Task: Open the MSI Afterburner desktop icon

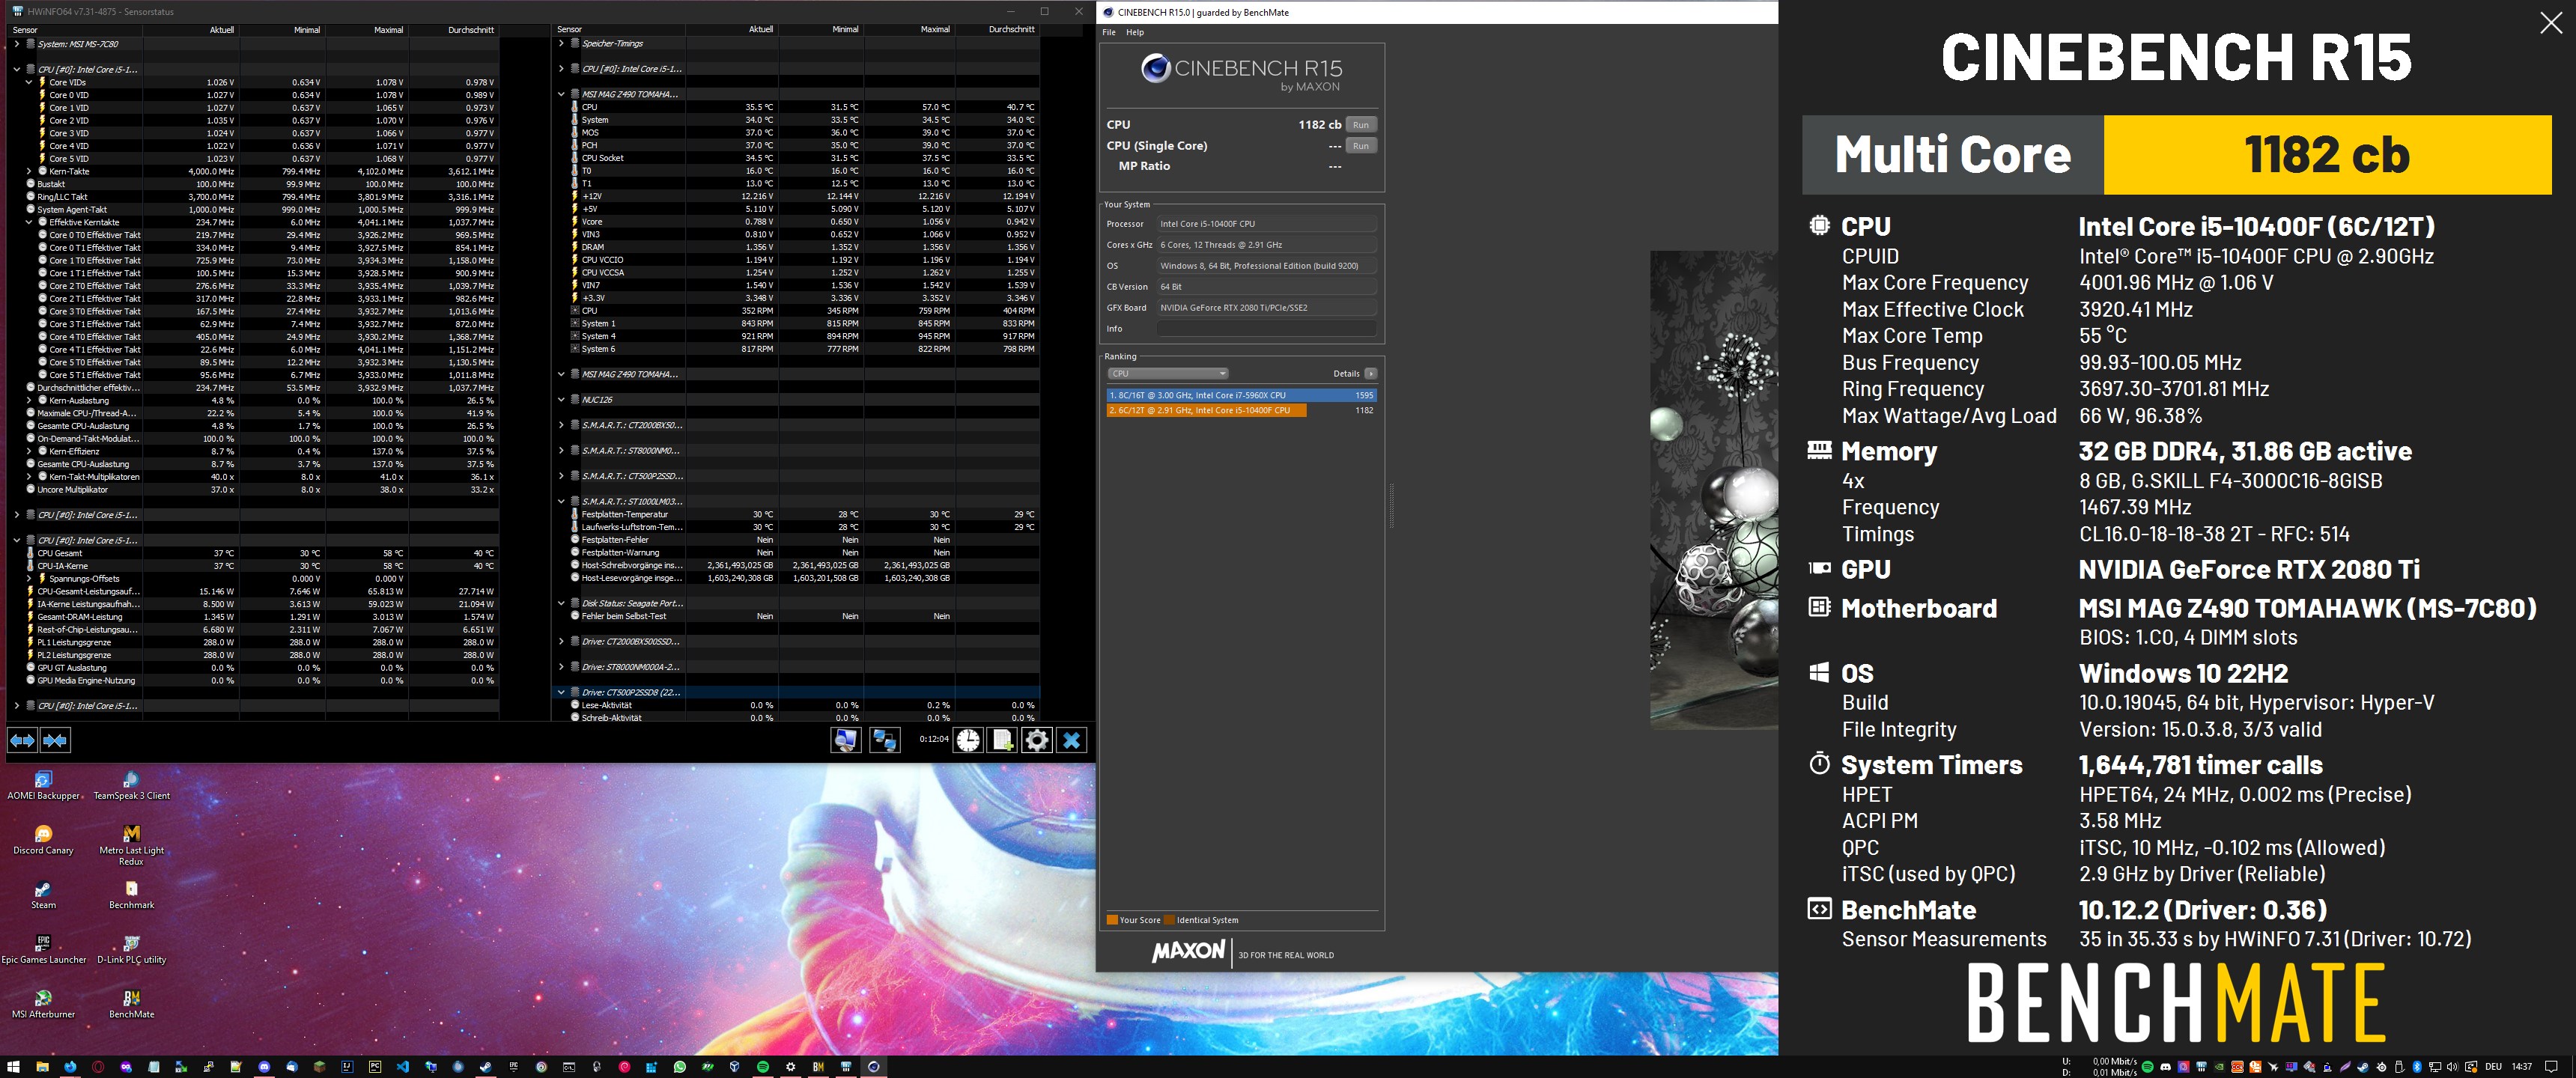Action: 43,1004
